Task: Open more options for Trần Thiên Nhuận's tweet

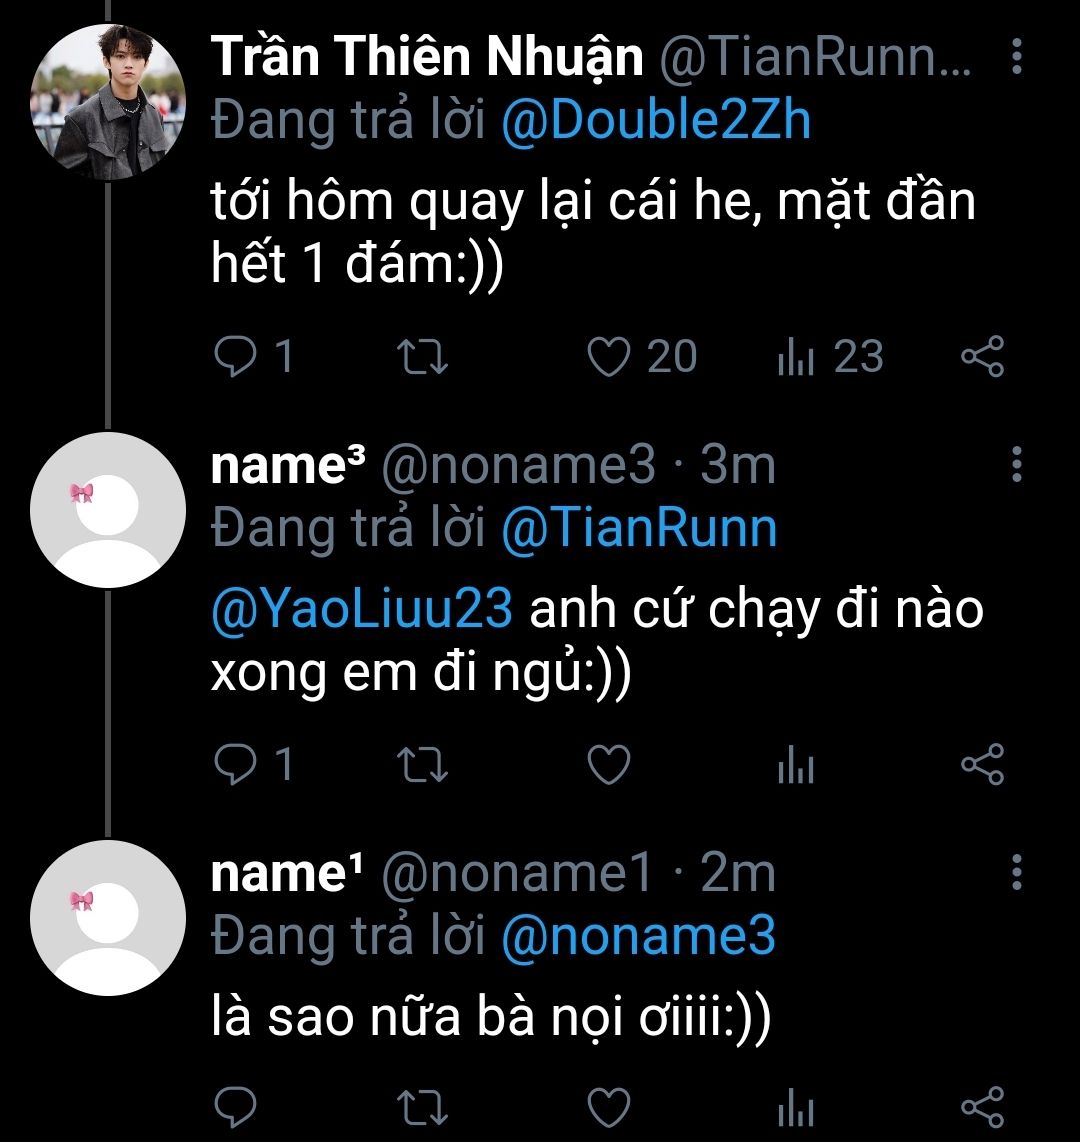Action: (x=1016, y=58)
